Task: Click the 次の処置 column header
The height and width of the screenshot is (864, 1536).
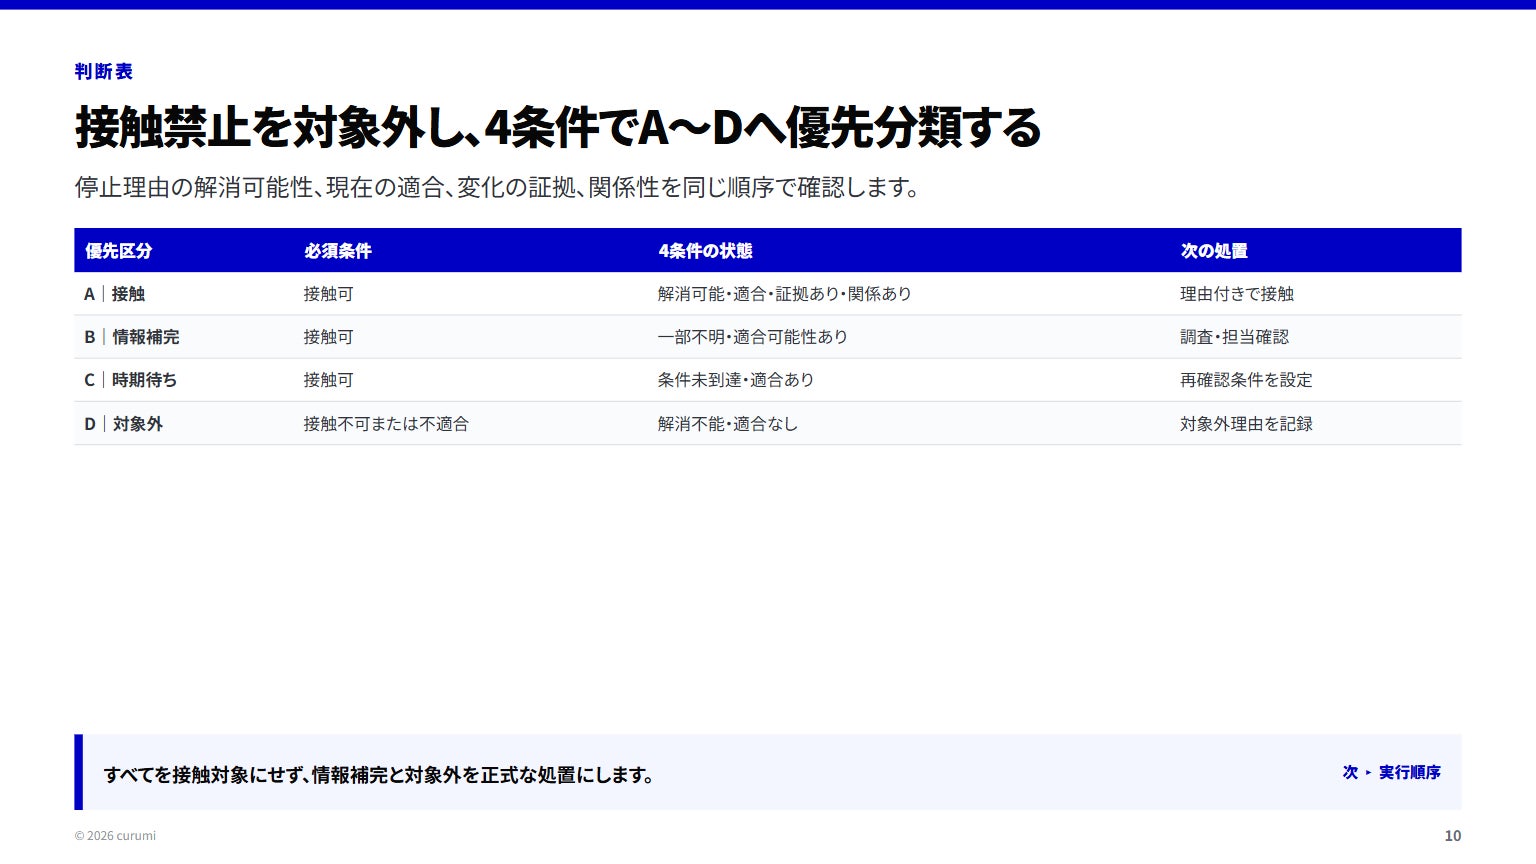Action: [x=1213, y=251]
